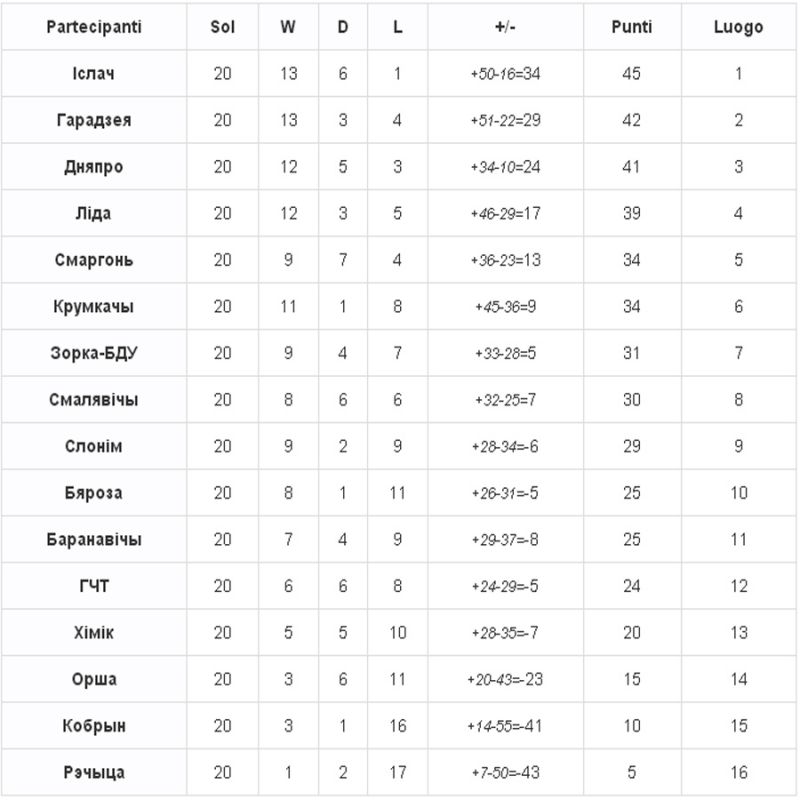Click the Зорка-БДУ team name
Viewport: 800px width, 800px height.
94,353
